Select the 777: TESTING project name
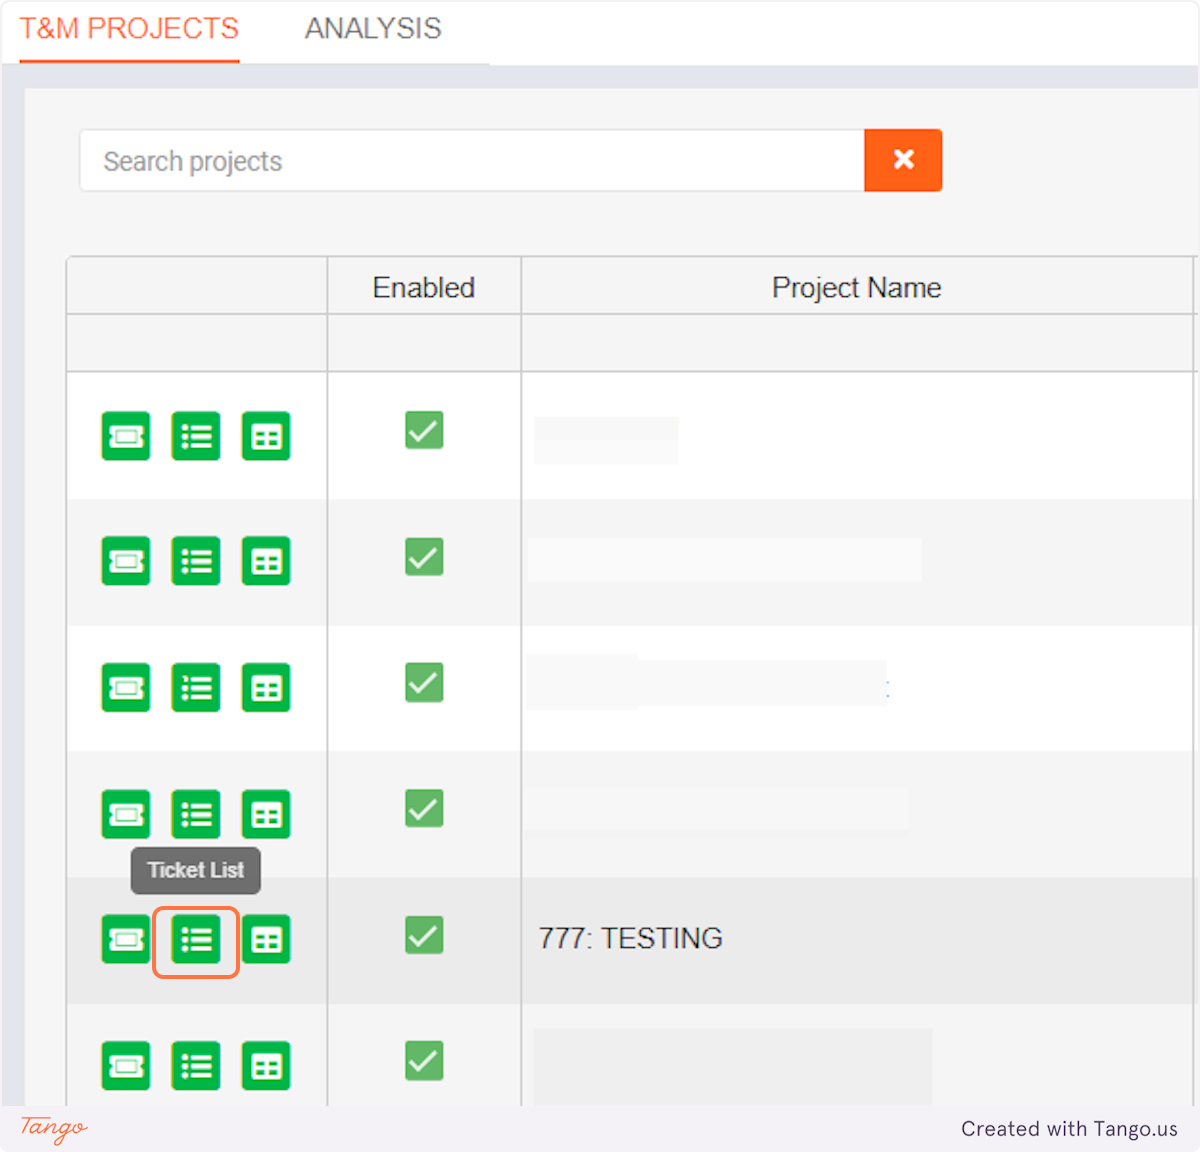The width and height of the screenshot is (1200, 1152). tap(631, 938)
